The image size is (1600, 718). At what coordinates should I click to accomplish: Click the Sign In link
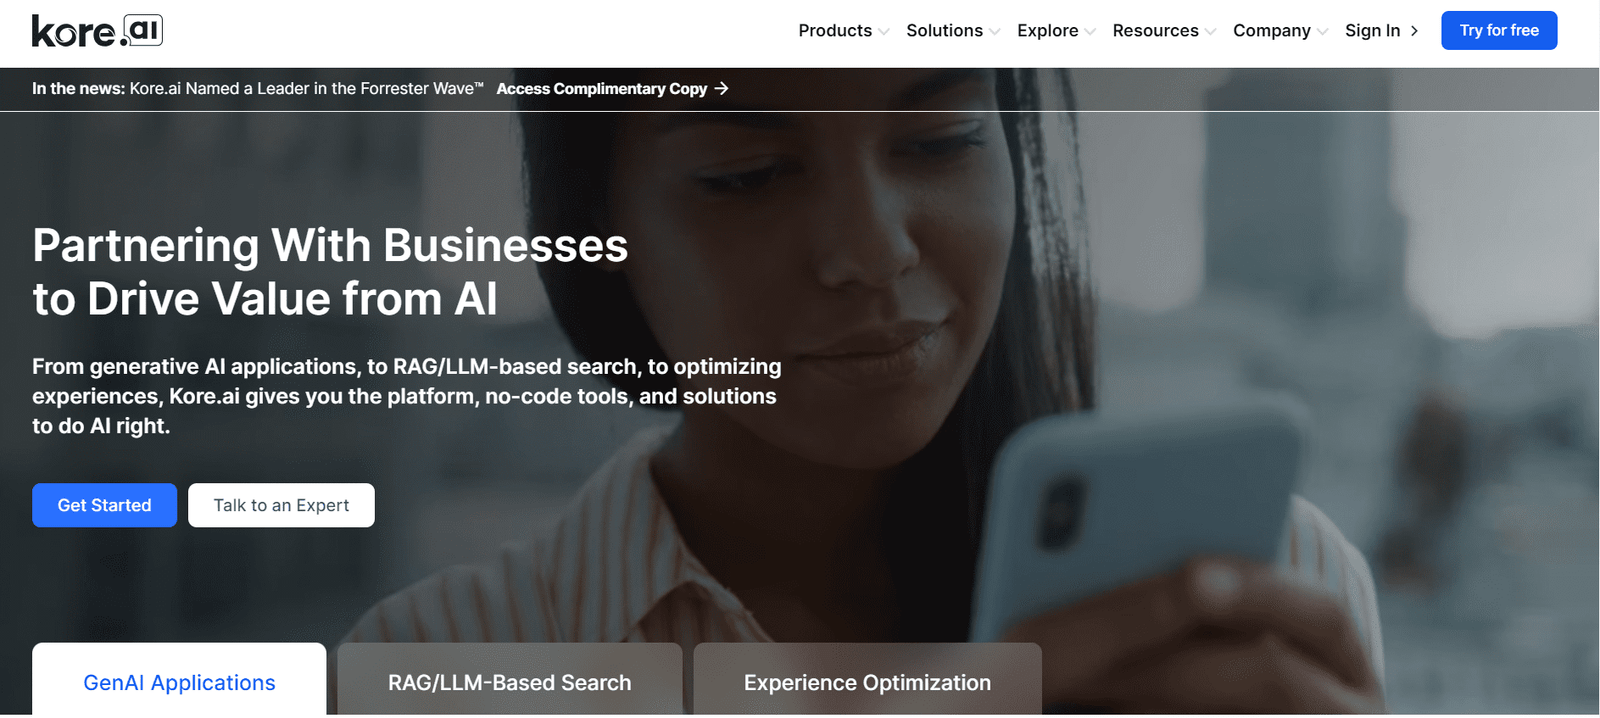(1372, 31)
